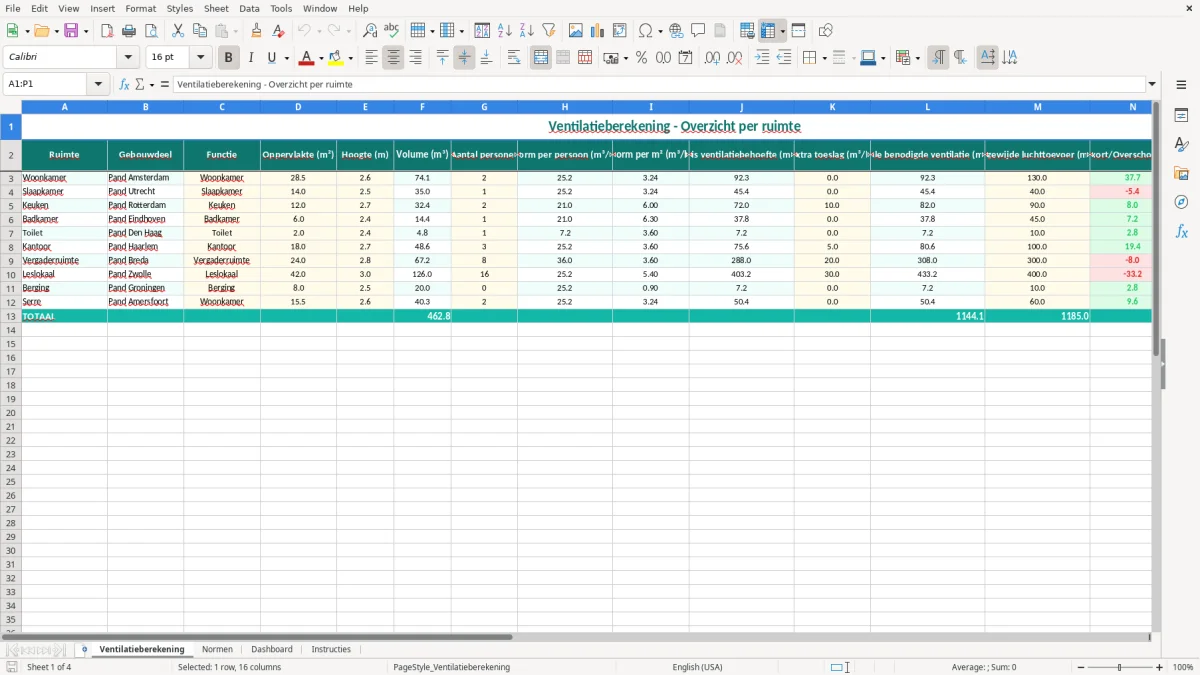Open the Sheet menu

click(x=217, y=8)
